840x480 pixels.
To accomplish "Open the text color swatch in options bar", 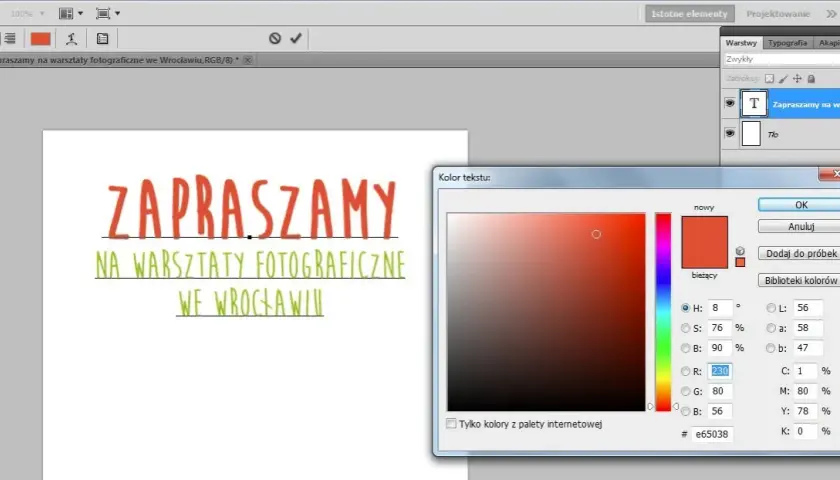I will [41, 39].
